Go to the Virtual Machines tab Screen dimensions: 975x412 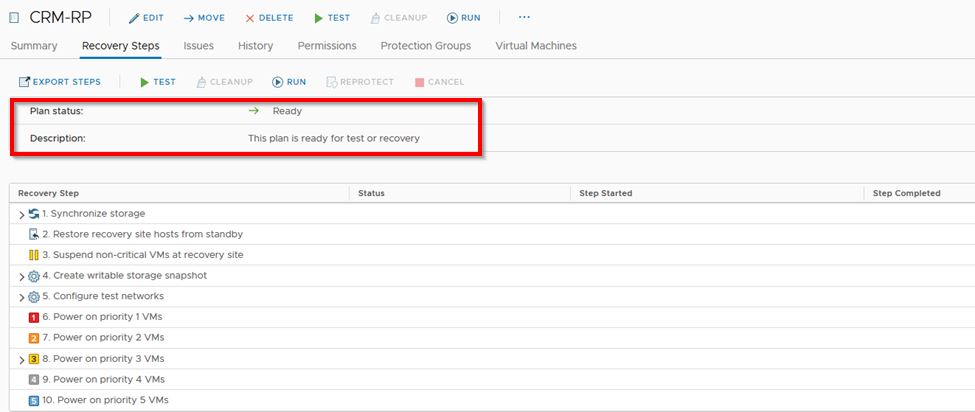pos(535,46)
